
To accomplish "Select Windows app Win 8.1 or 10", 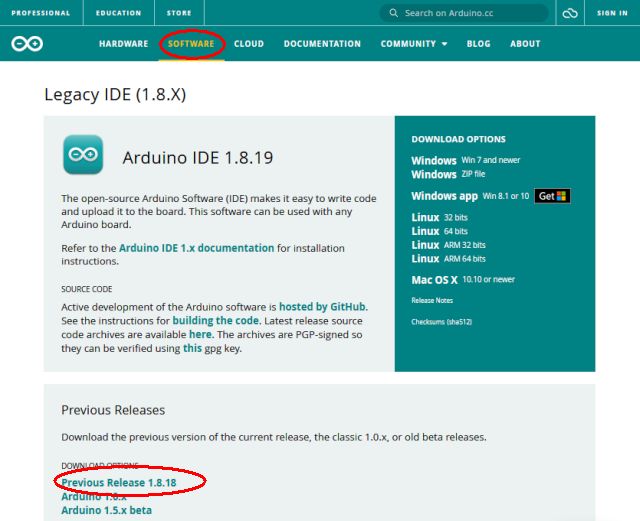I will click(x=470, y=196).
